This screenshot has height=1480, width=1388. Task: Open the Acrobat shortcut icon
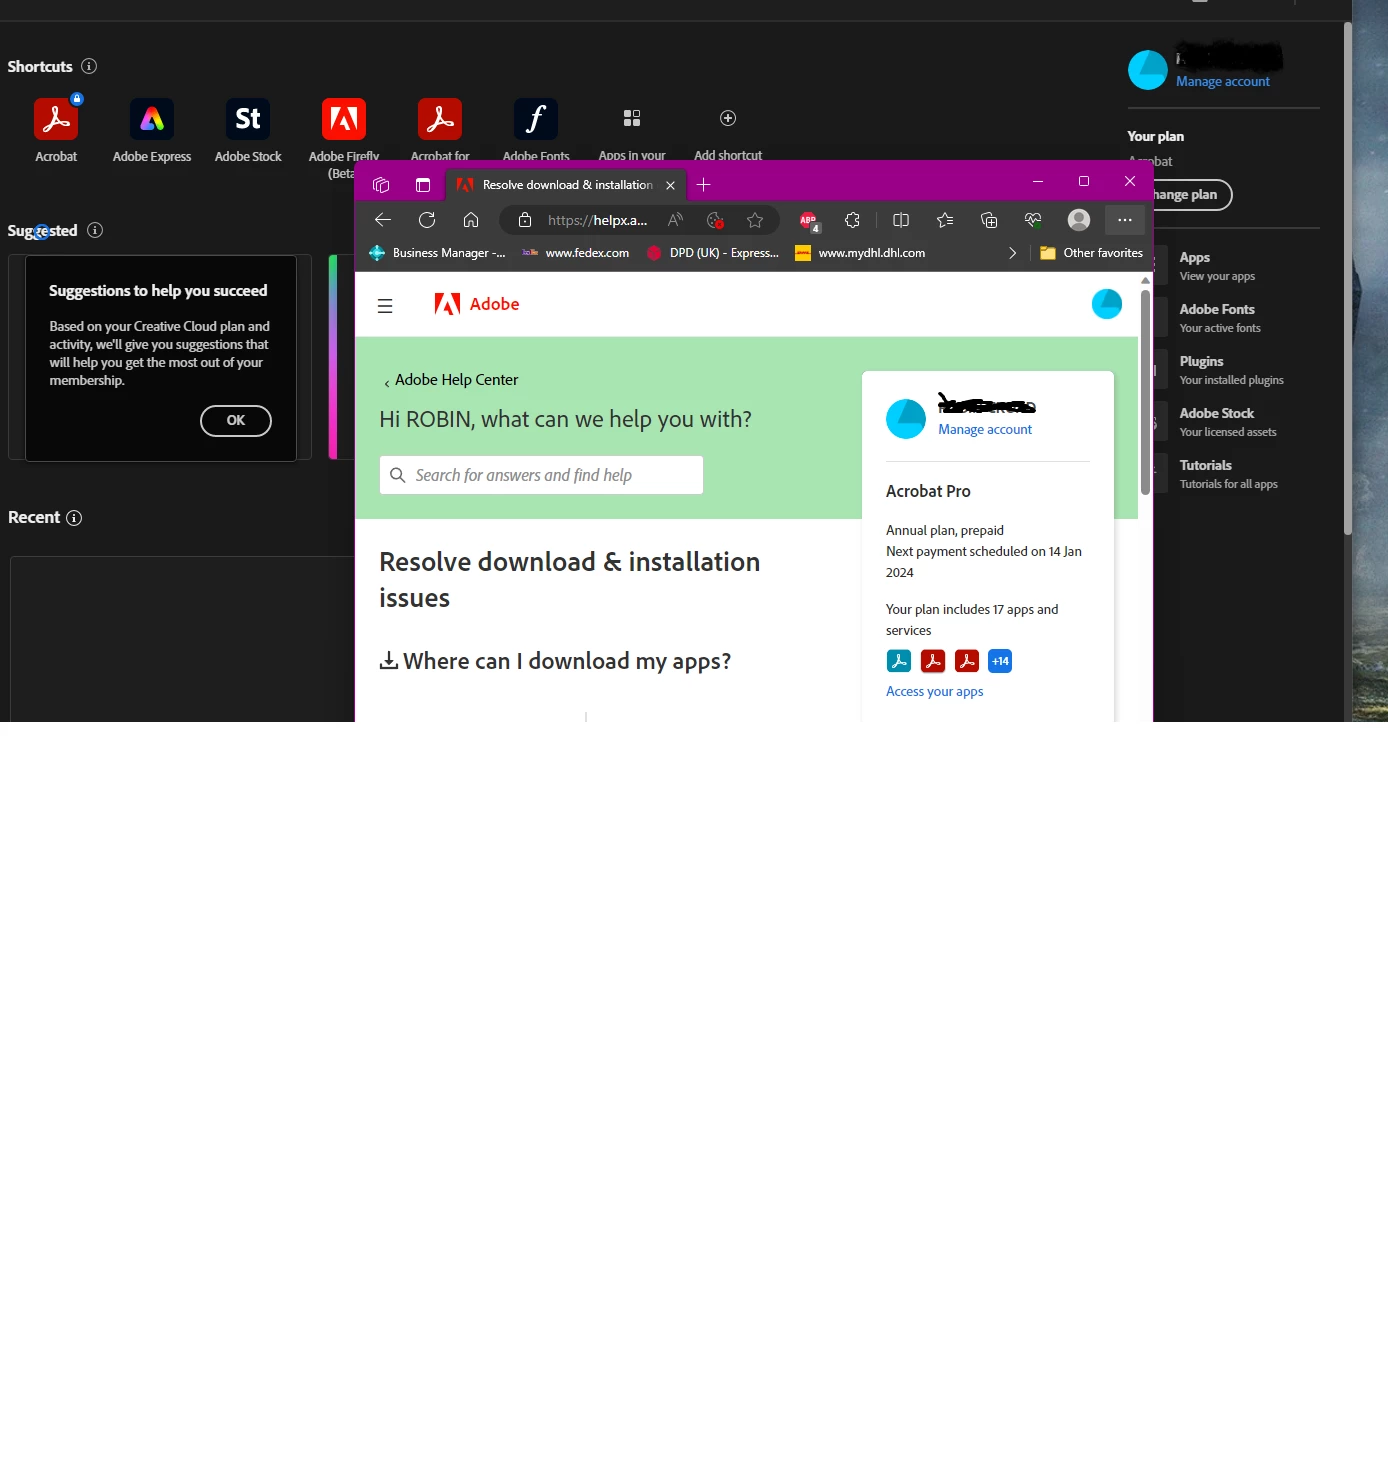(x=56, y=119)
